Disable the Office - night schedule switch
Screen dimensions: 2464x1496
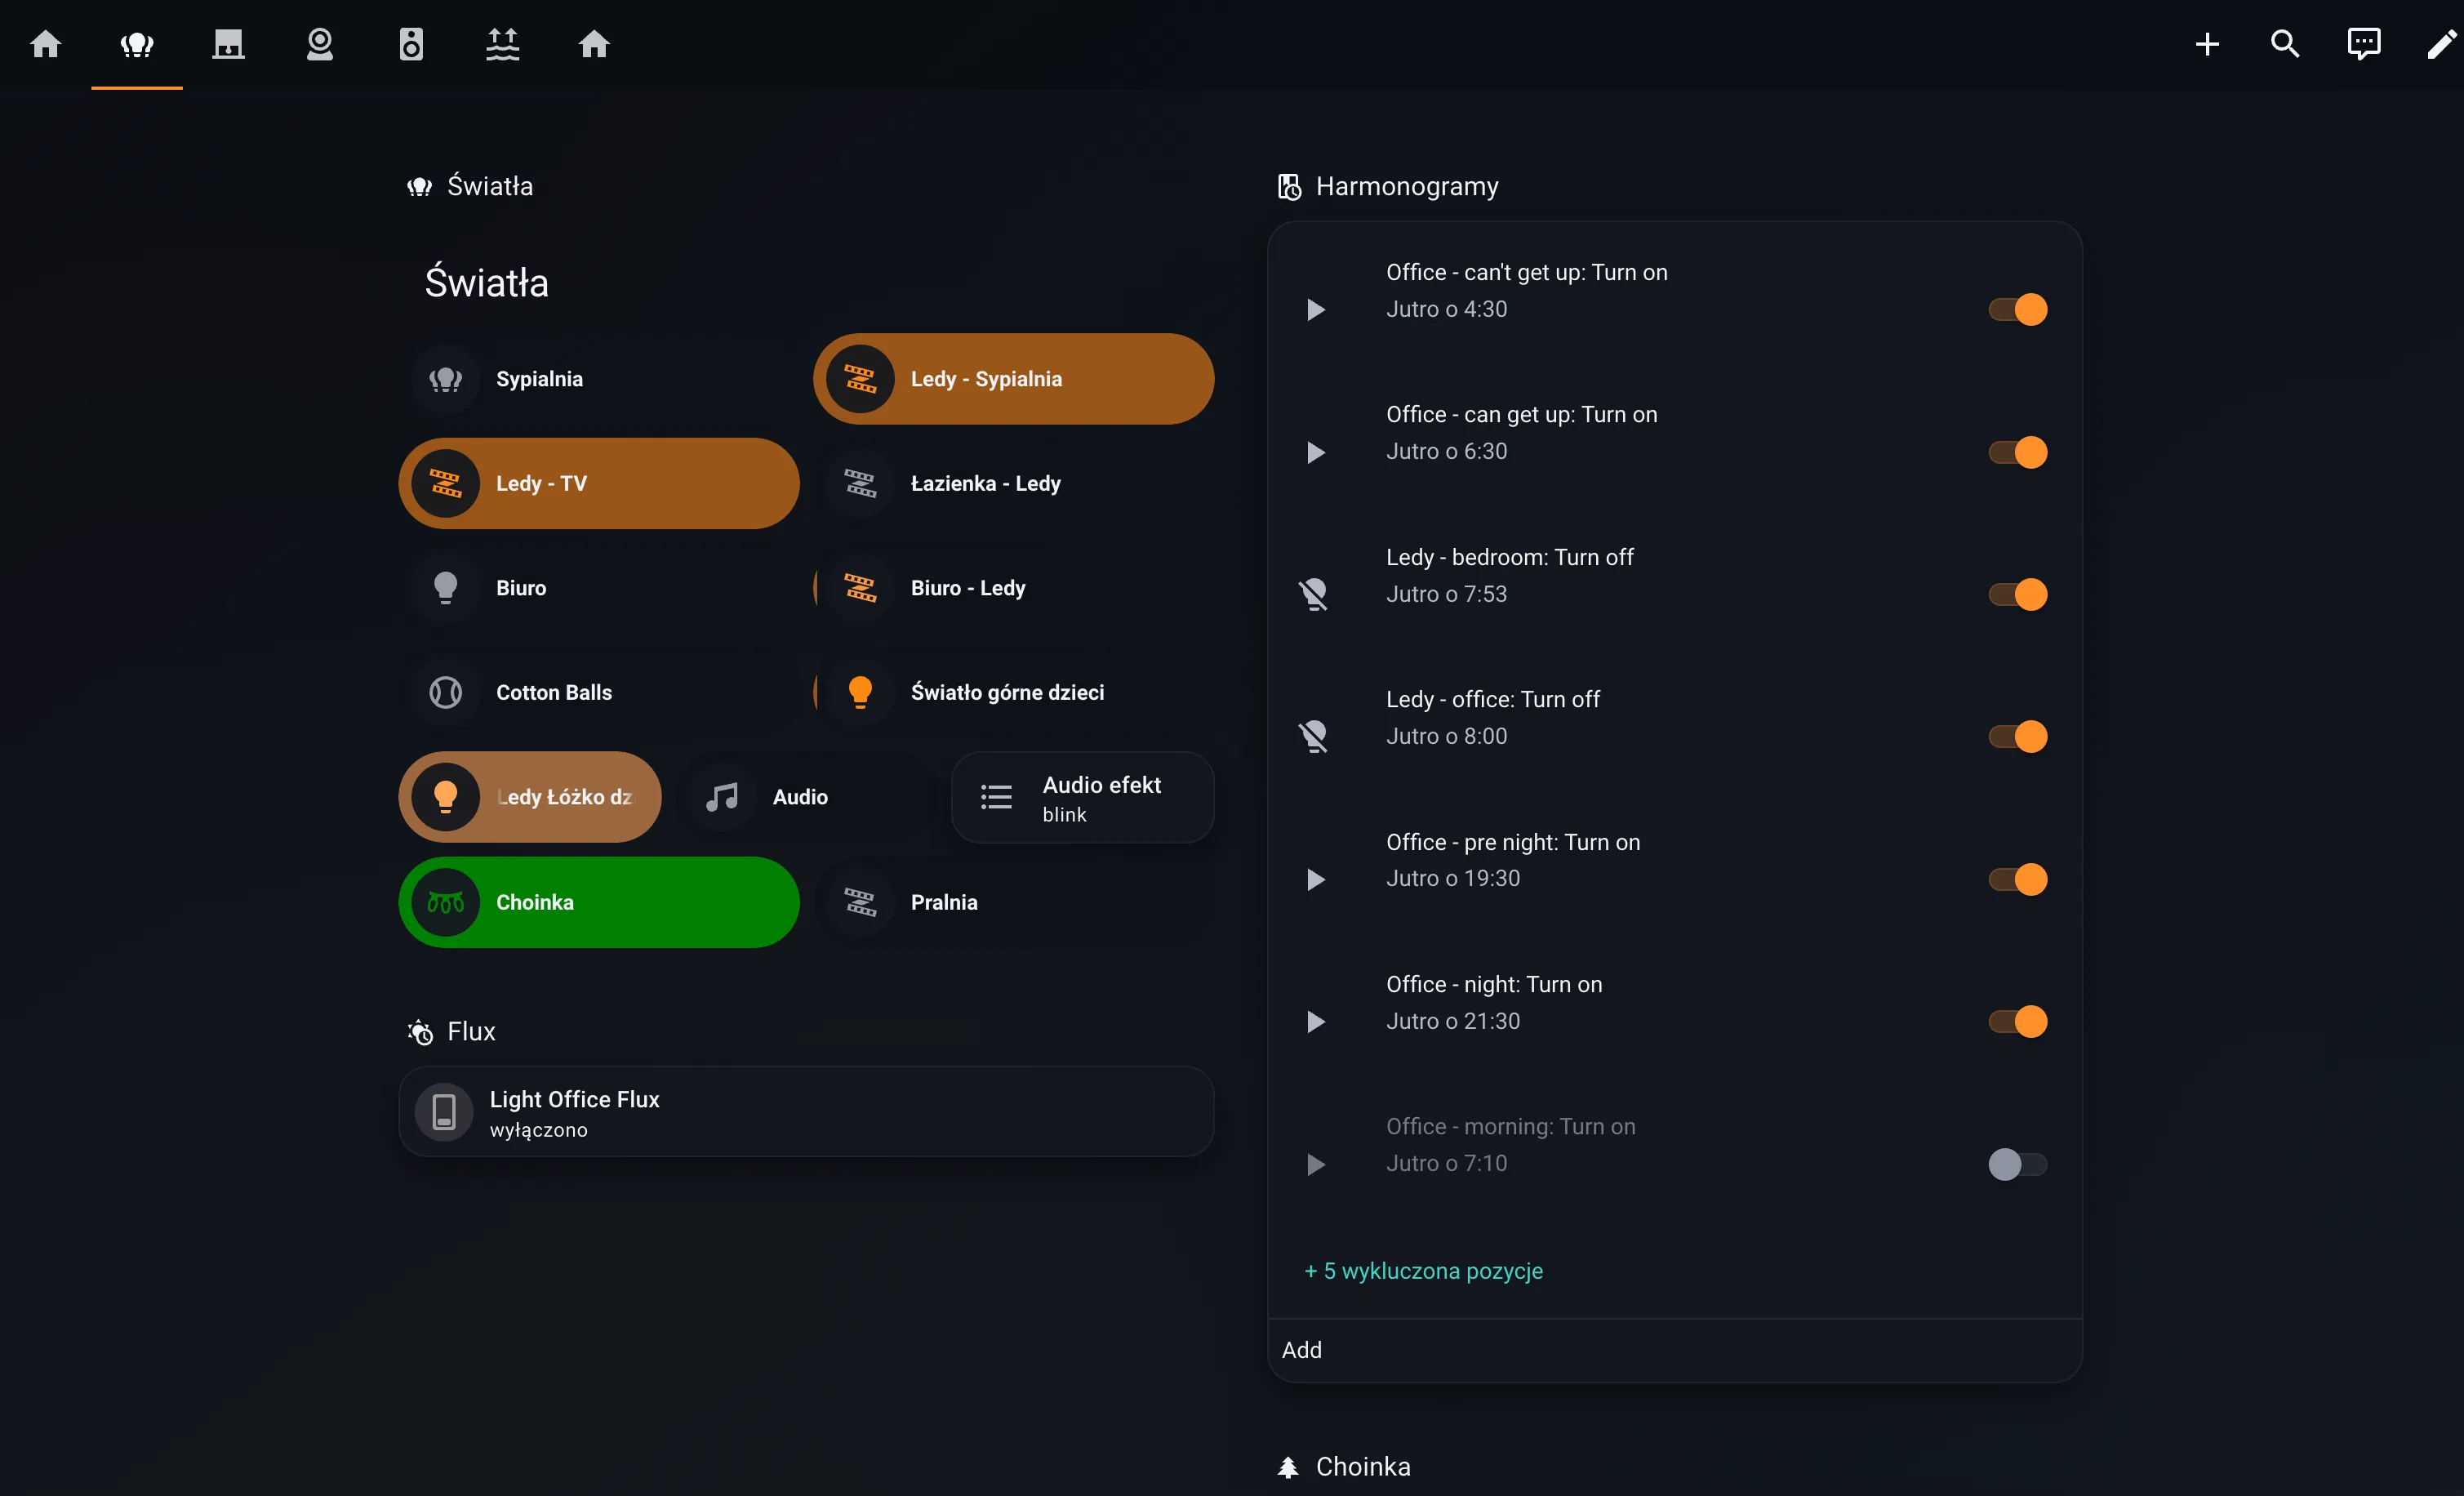(x=2017, y=1021)
